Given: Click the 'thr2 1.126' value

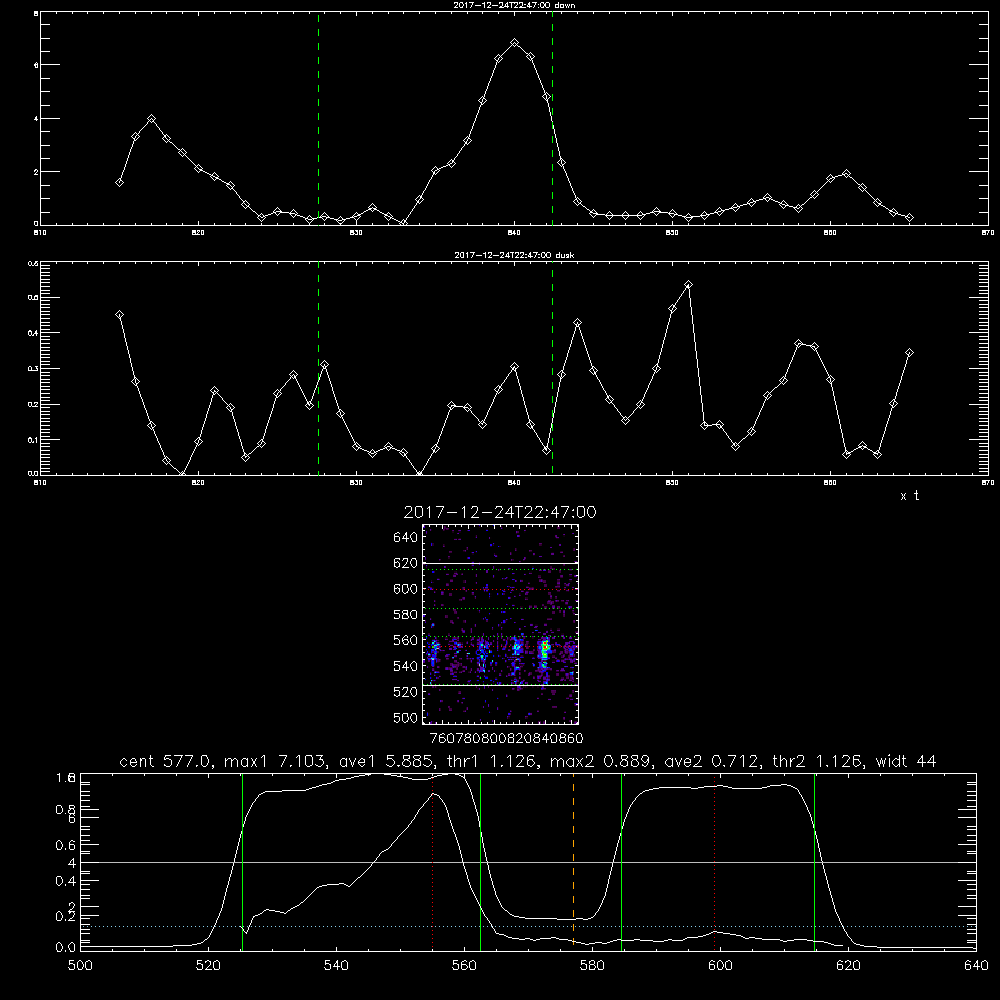Looking at the screenshot, I should pyautogui.click(x=820, y=761).
